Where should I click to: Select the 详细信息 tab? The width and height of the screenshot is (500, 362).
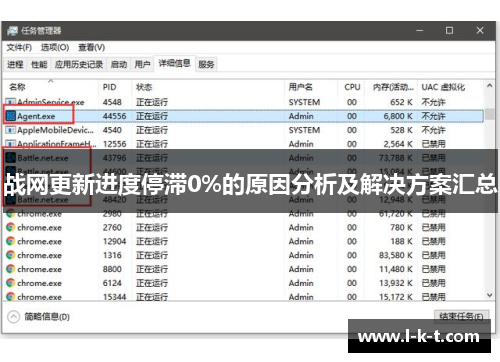pos(174,63)
